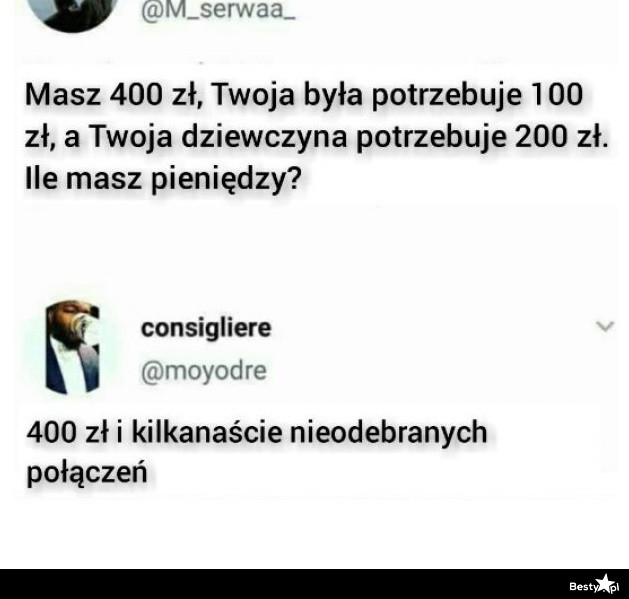Click the star in Besty.pl logo
This screenshot has width=629, height=599.
pyautogui.click(x=604, y=583)
